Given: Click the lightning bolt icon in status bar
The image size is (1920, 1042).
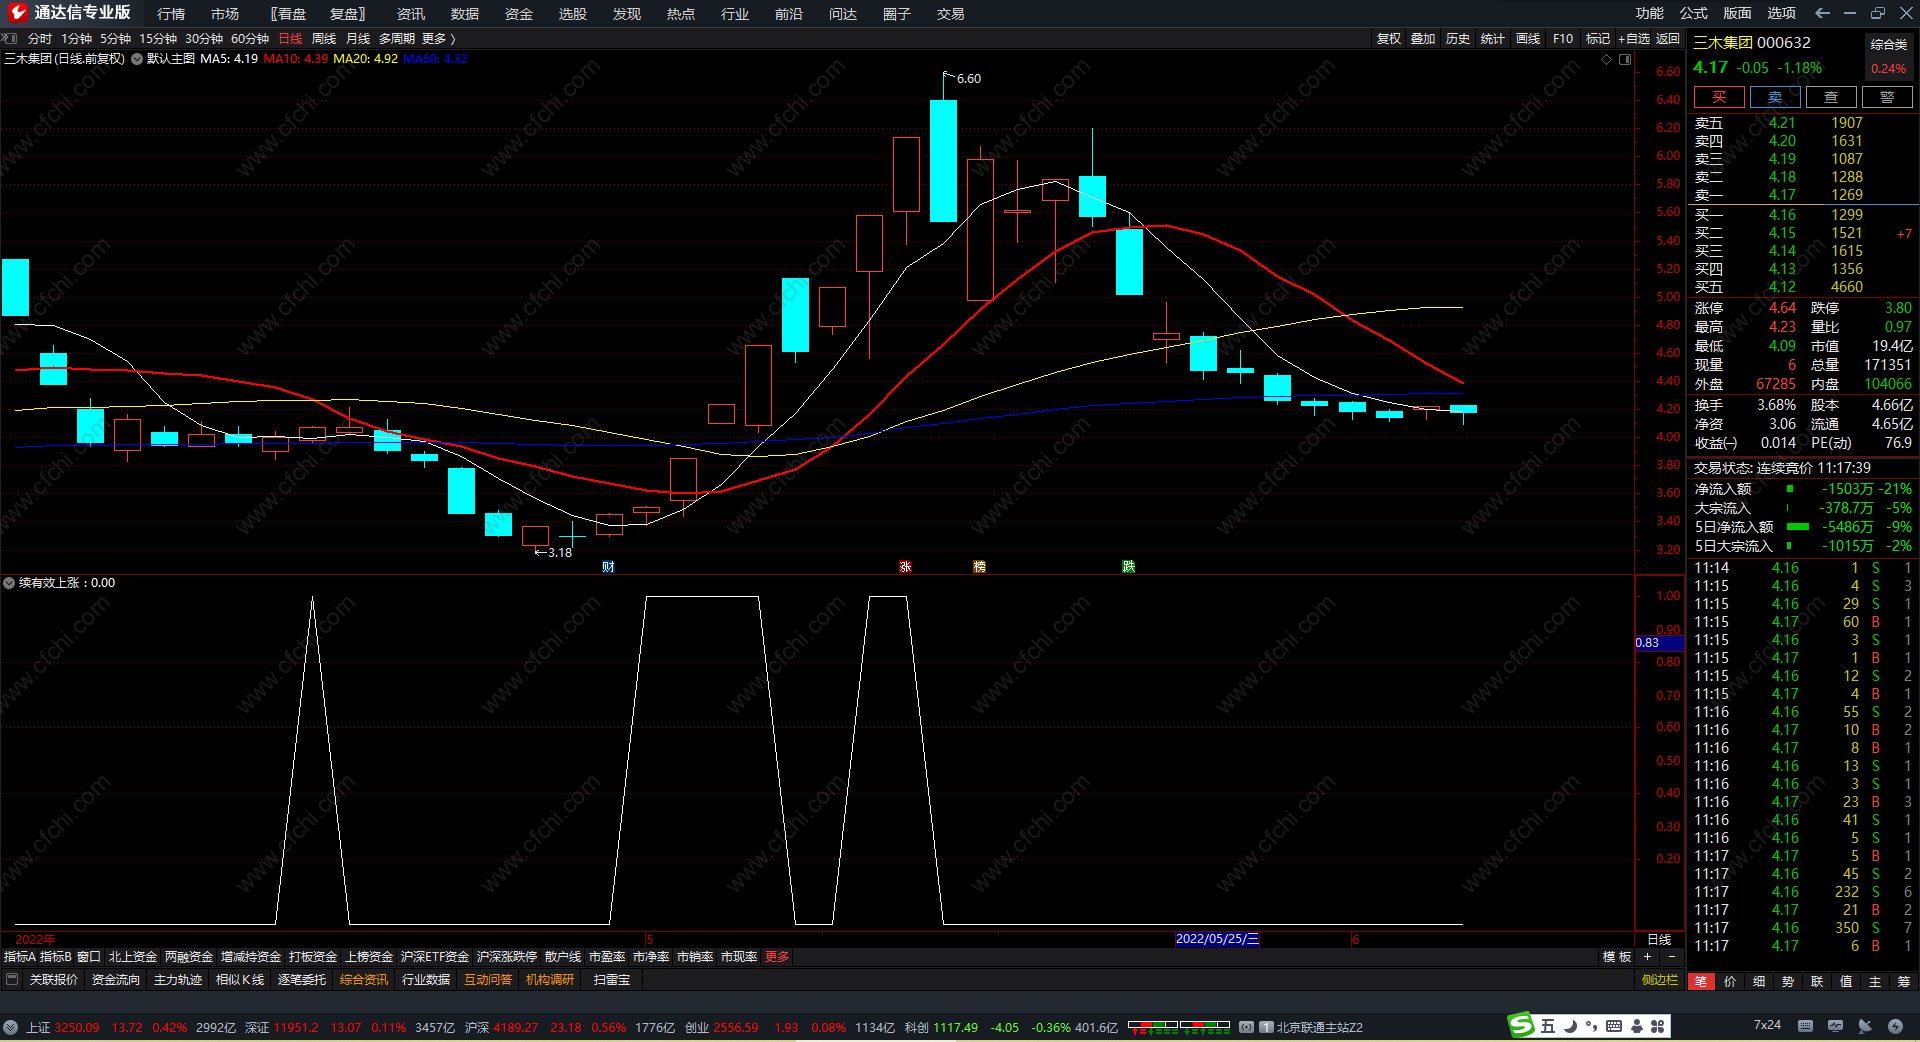Looking at the screenshot, I should [x=1895, y=1026].
